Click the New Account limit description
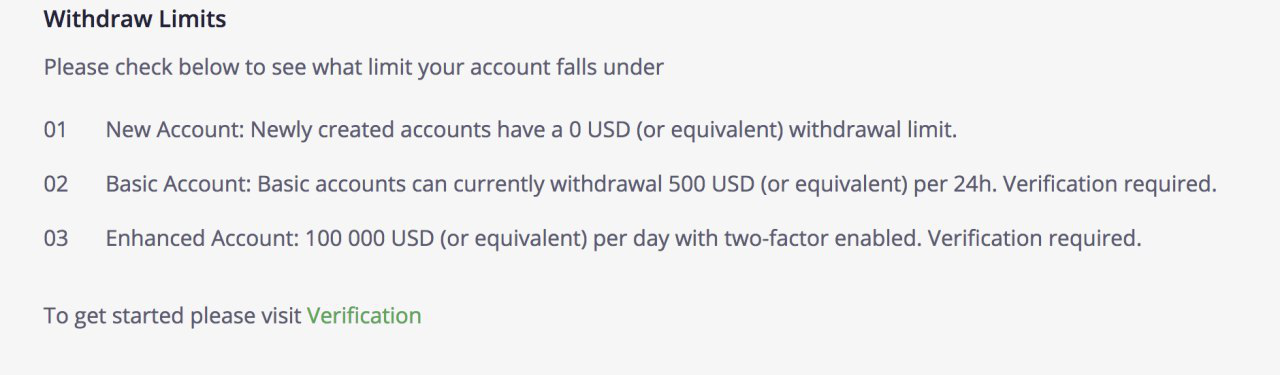This screenshot has height=375, width=1280. point(531,130)
